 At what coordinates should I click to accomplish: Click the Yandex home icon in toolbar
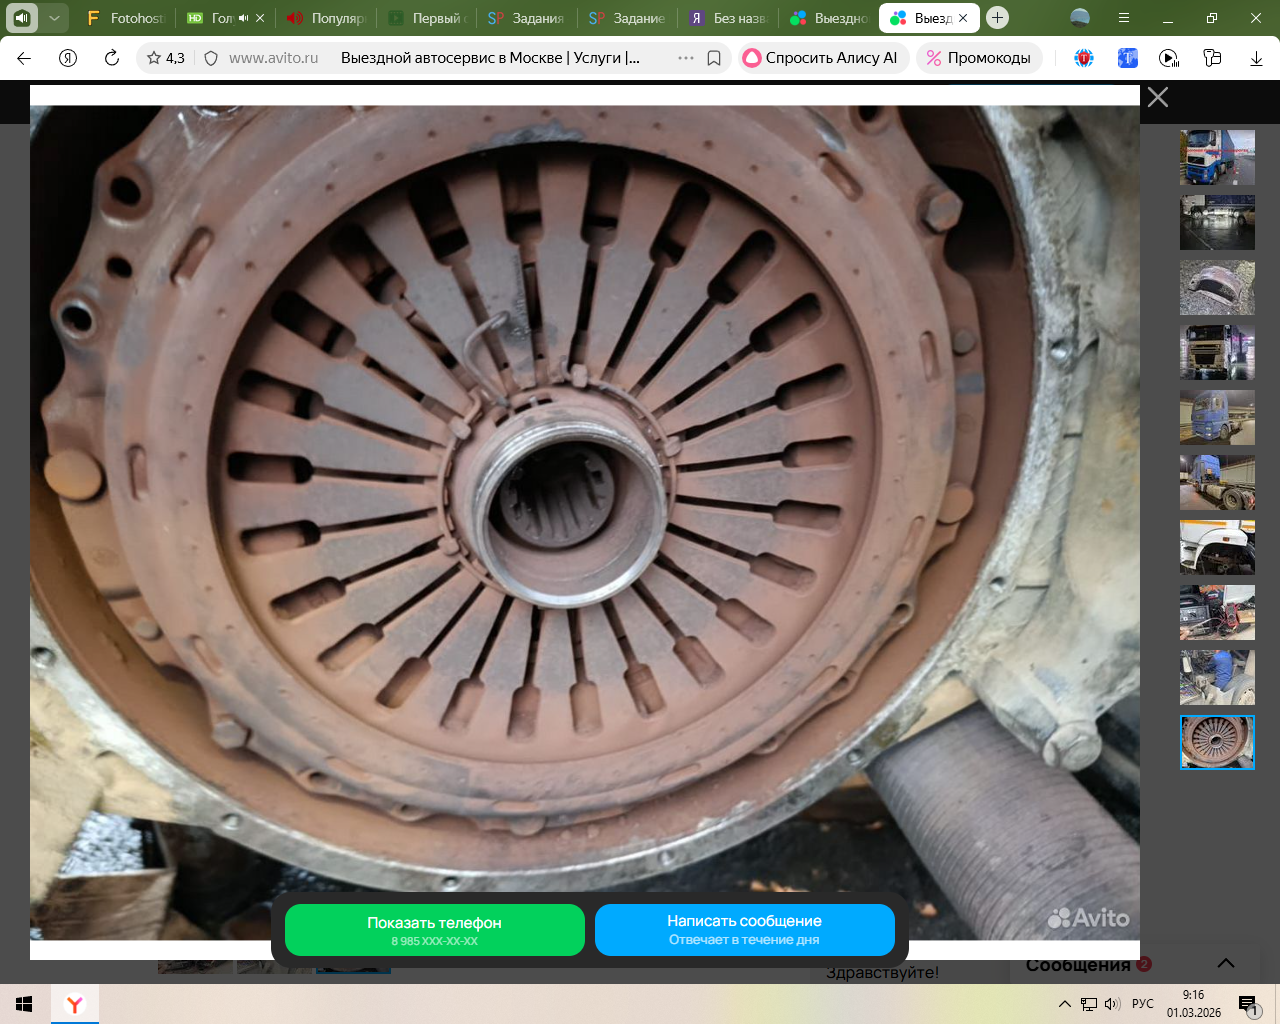click(68, 58)
